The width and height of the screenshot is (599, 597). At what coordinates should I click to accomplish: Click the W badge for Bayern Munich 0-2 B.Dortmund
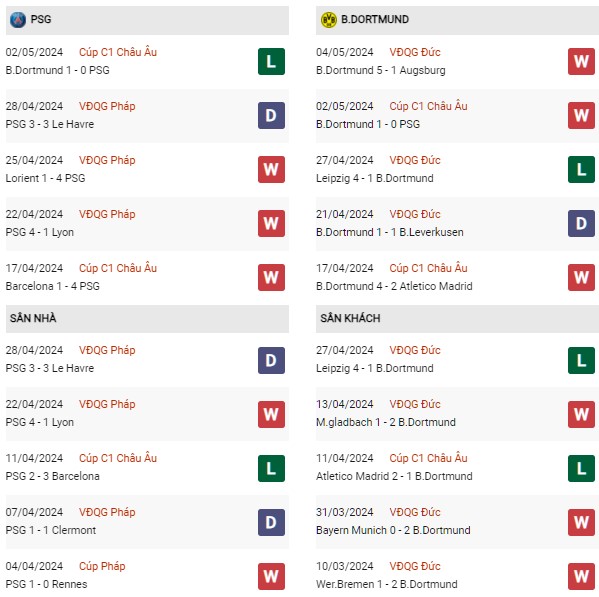pos(581,522)
